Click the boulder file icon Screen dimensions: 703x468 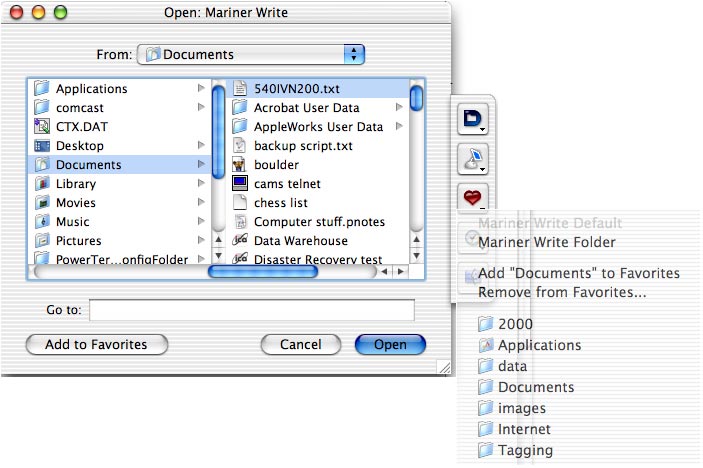click(x=239, y=165)
